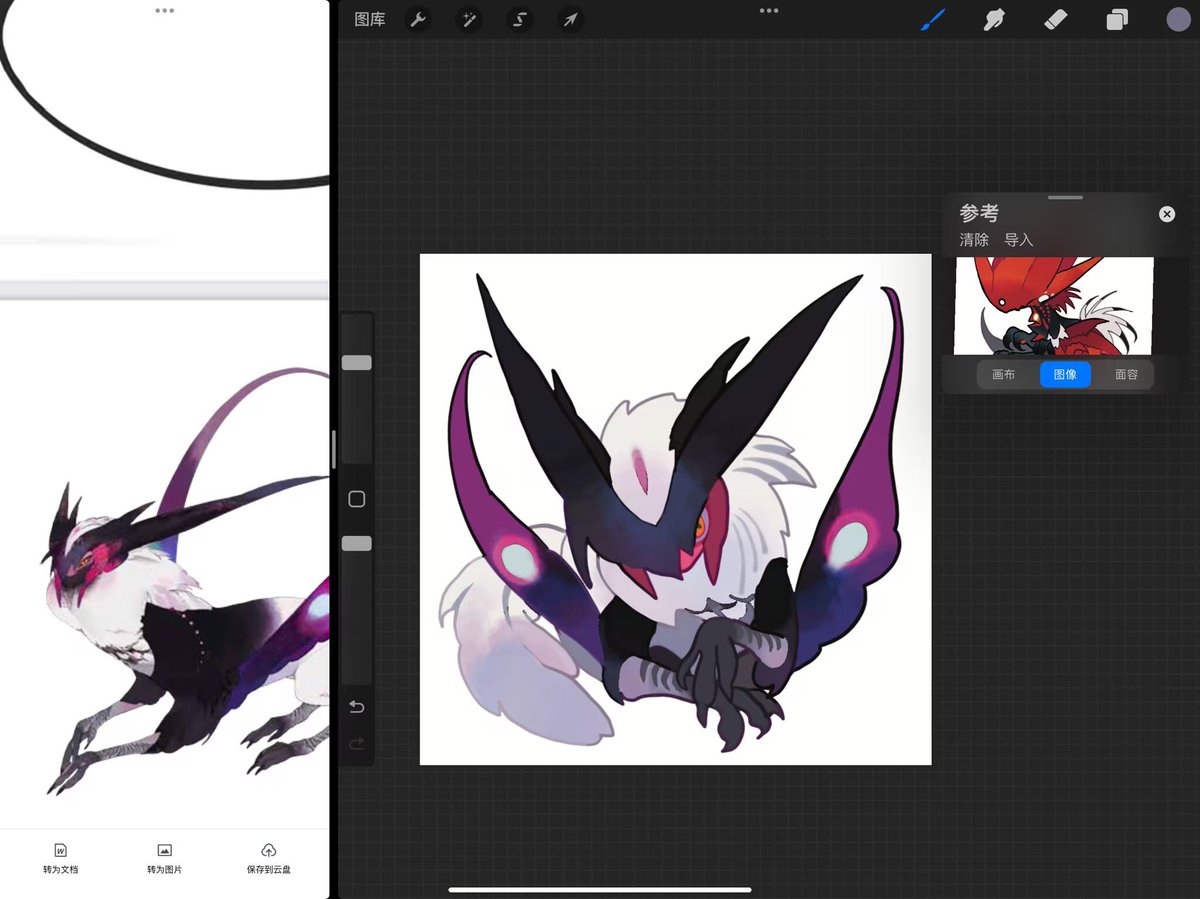Select the Eraser tool

1056,19
